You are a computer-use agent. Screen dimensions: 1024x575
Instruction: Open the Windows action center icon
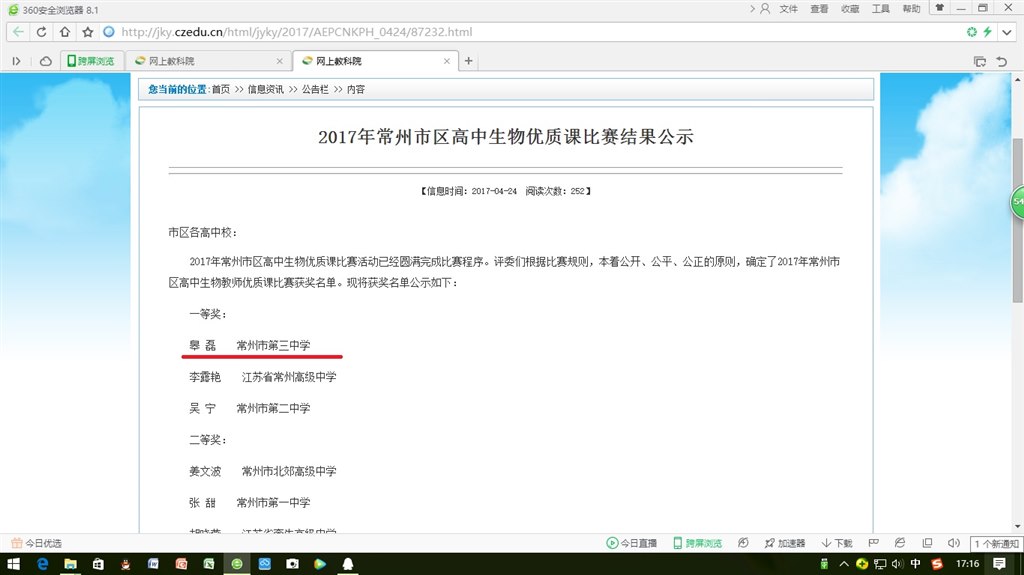tap(999, 563)
